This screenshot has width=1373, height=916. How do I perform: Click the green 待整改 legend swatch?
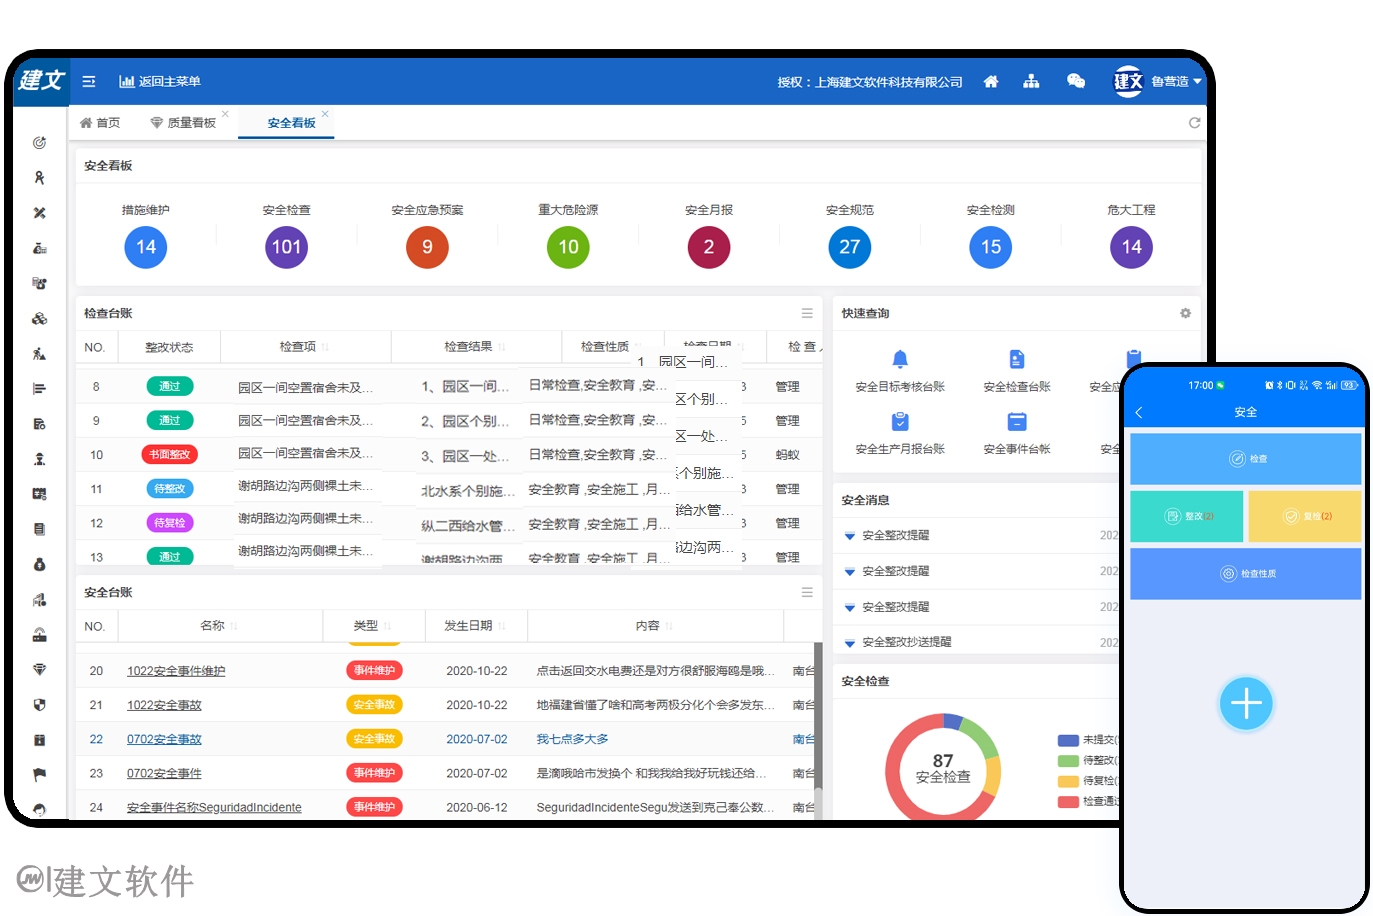[1068, 760]
